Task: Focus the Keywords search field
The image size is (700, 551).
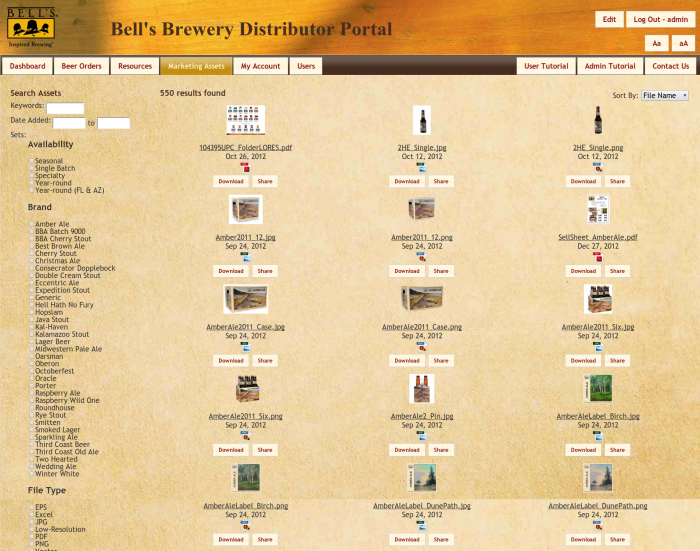Action: [x=65, y=109]
